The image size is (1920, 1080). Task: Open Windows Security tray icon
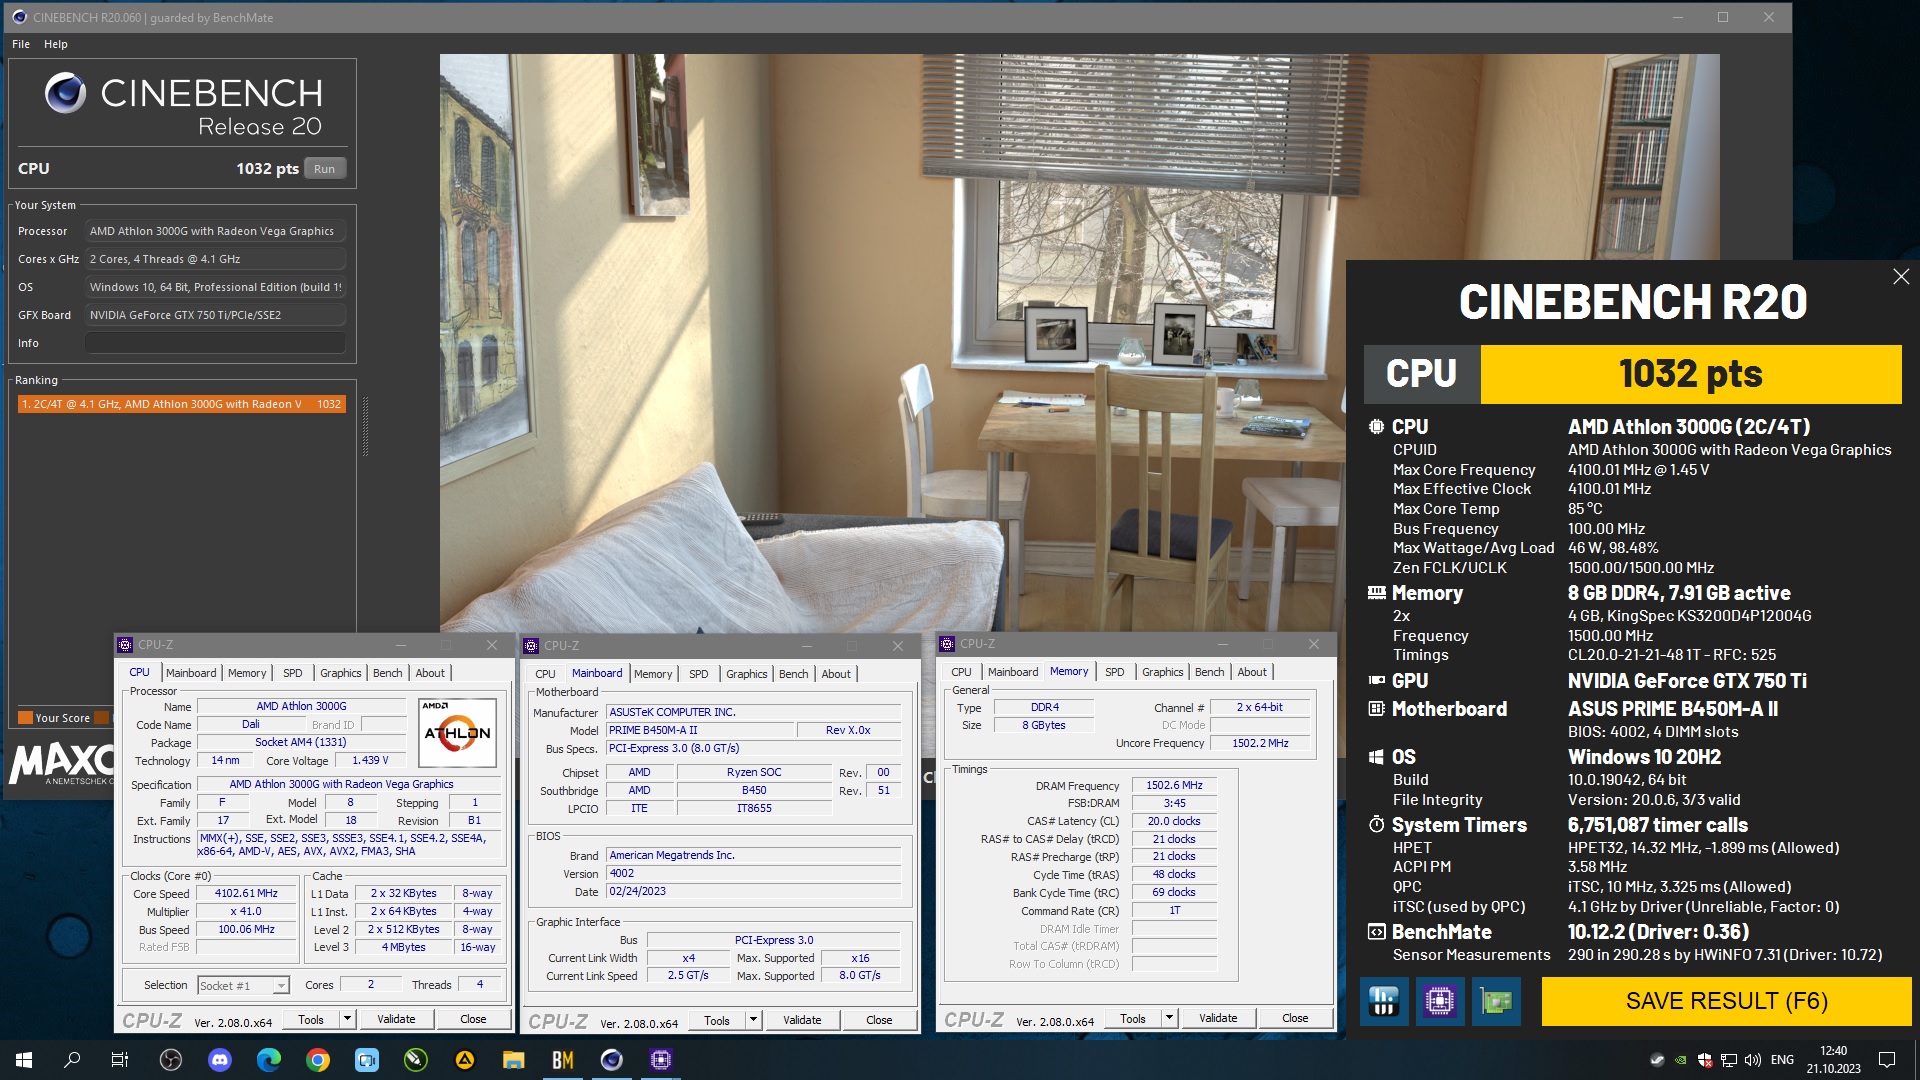click(1705, 1060)
